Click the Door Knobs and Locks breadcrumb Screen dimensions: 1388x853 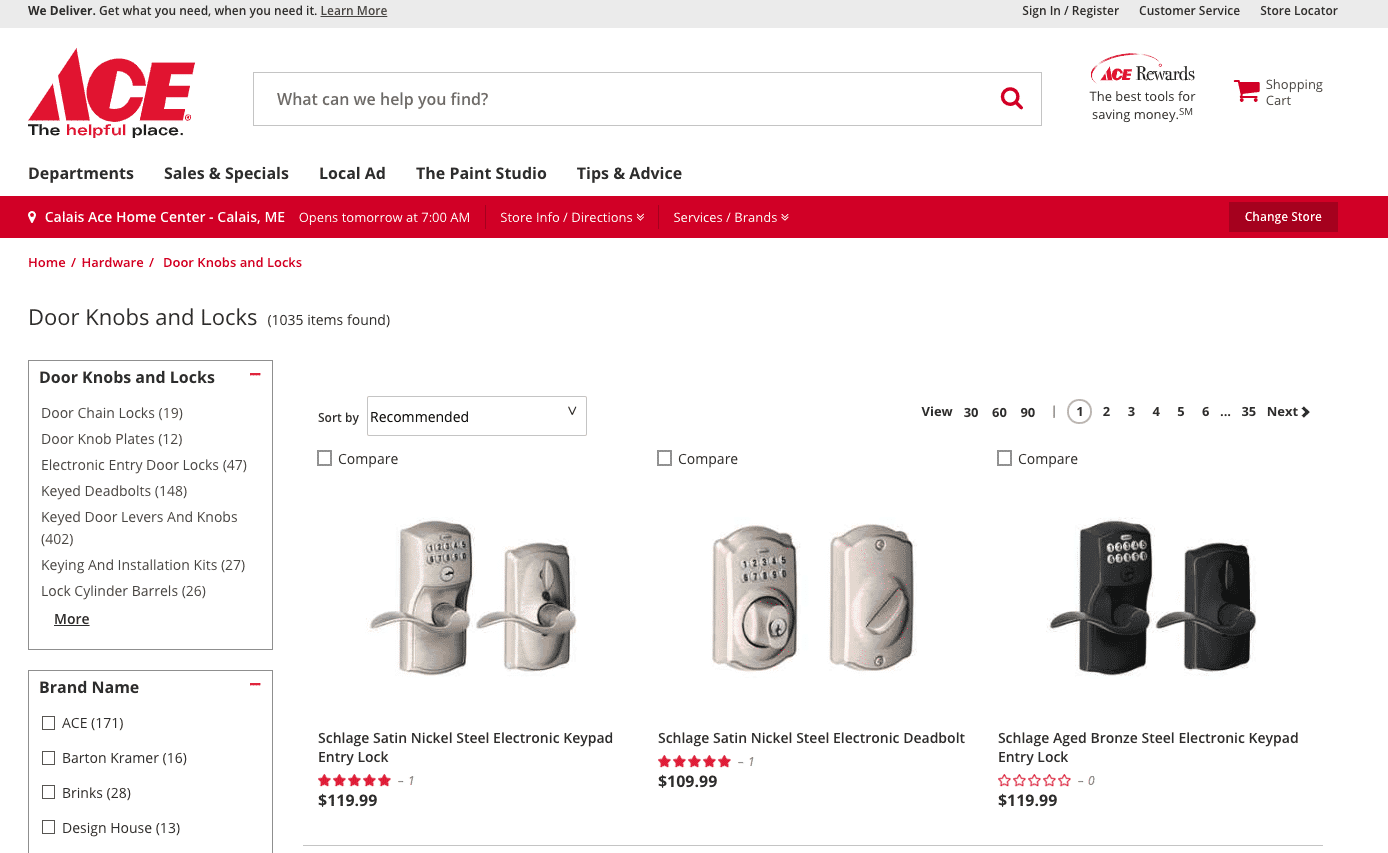coord(232,262)
